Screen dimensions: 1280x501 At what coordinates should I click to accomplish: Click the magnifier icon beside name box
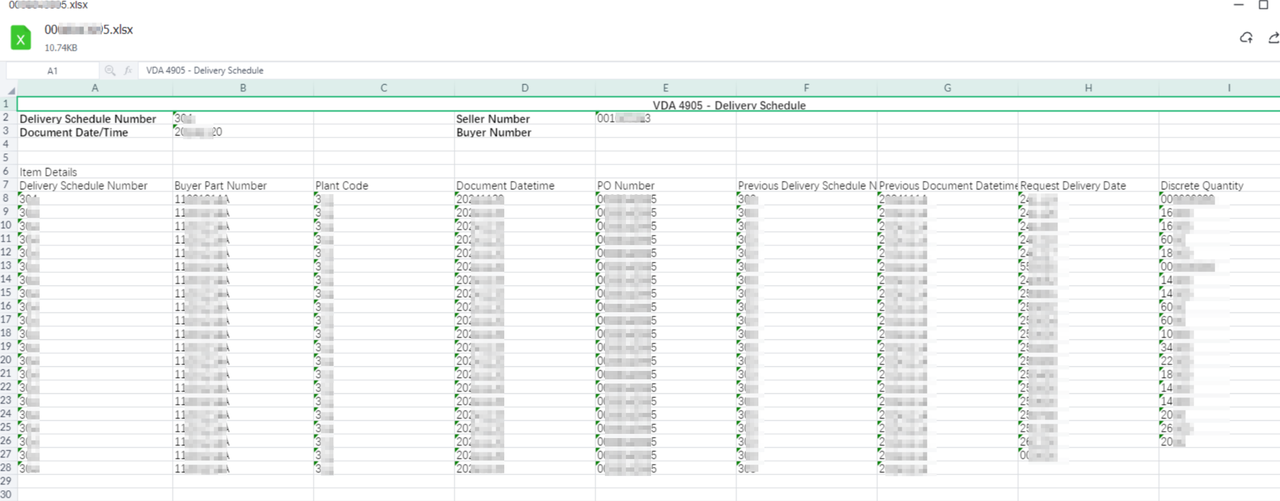click(110, 71)
